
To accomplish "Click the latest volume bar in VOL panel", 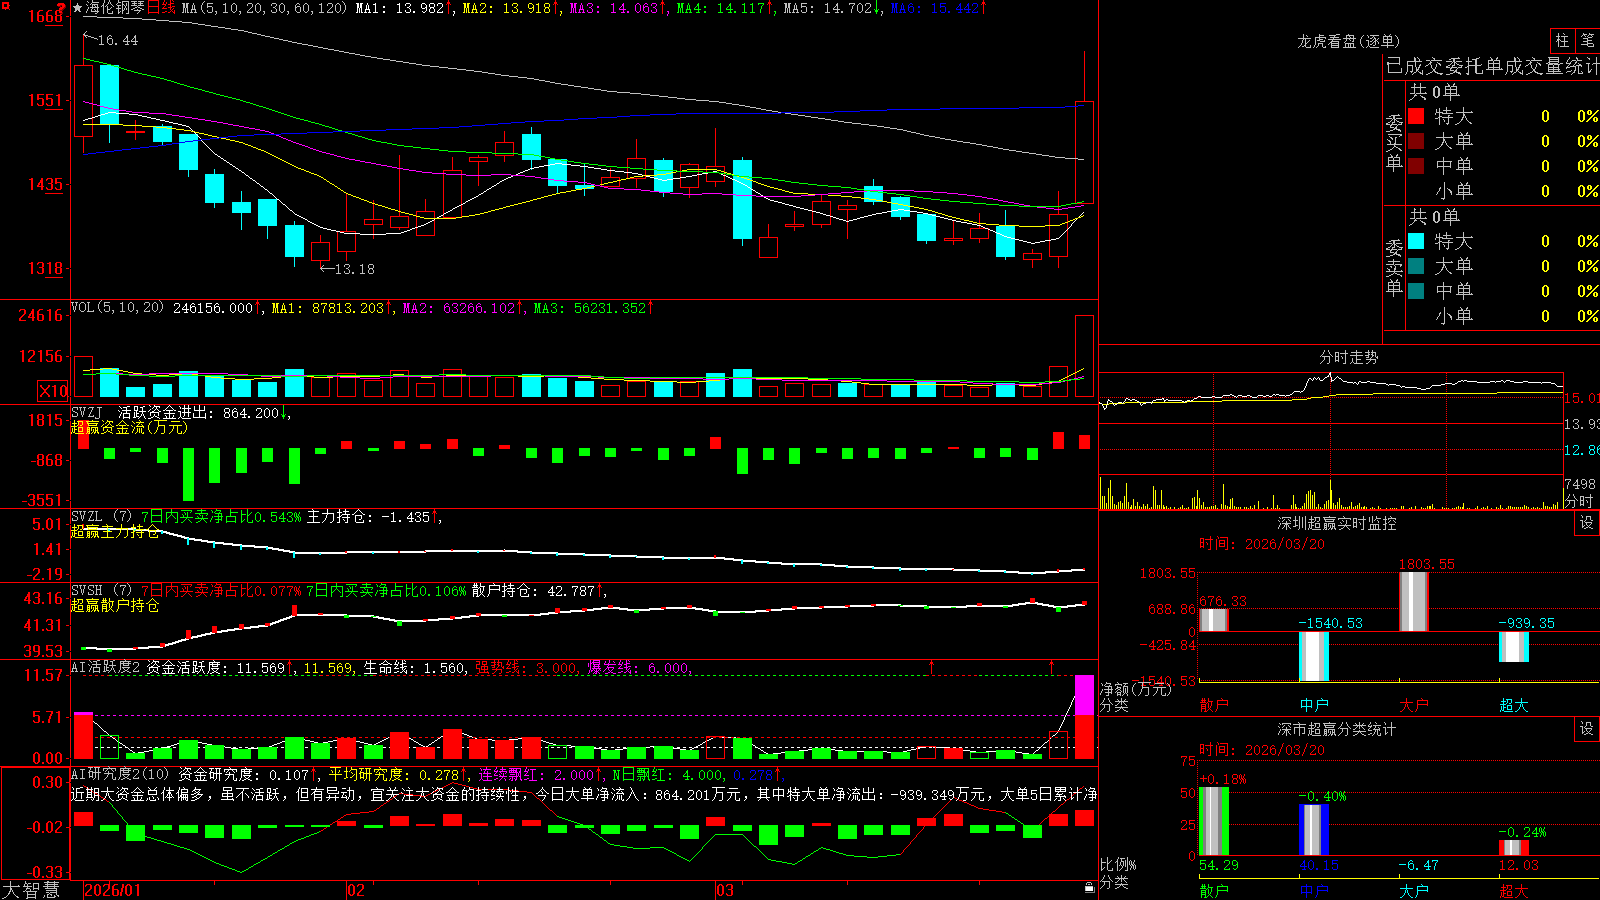I will (x=1084, y=357).
